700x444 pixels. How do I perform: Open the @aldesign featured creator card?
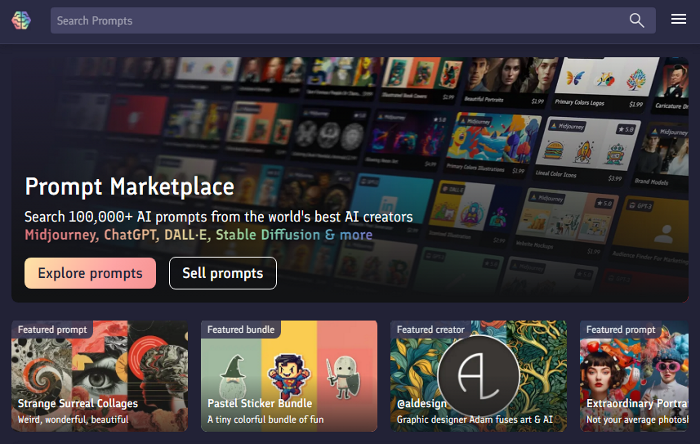coord(479,376)
